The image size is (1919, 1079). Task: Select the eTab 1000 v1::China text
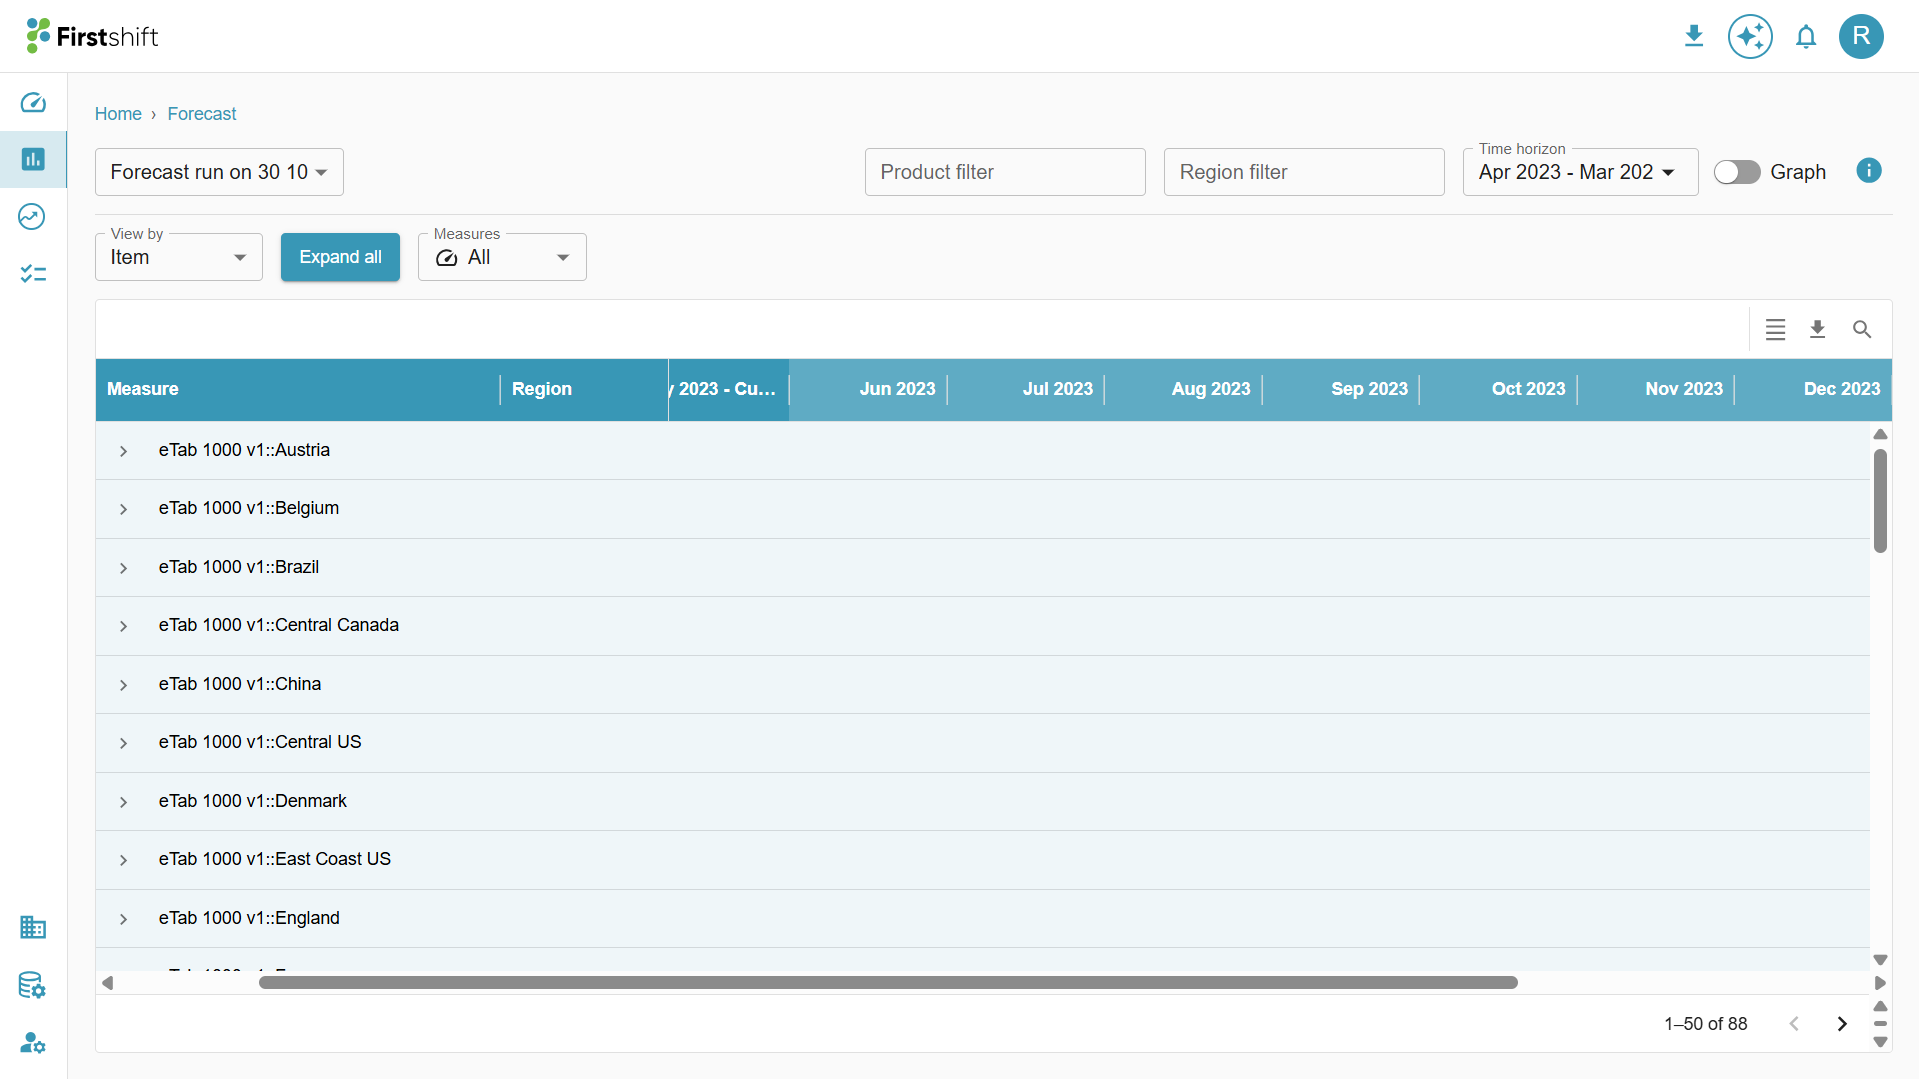pyautogui.click(x=240, y=684)
